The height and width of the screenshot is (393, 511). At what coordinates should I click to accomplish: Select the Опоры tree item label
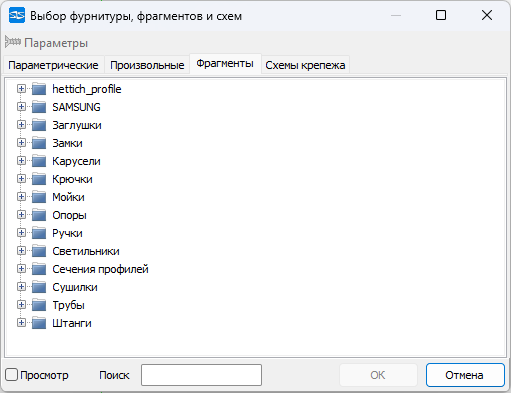pos(69,215)
